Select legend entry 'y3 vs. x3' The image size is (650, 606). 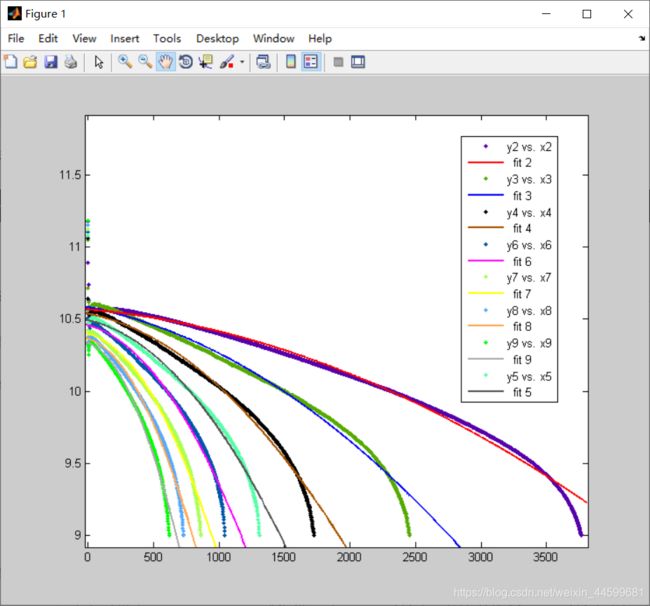(529, 179)
